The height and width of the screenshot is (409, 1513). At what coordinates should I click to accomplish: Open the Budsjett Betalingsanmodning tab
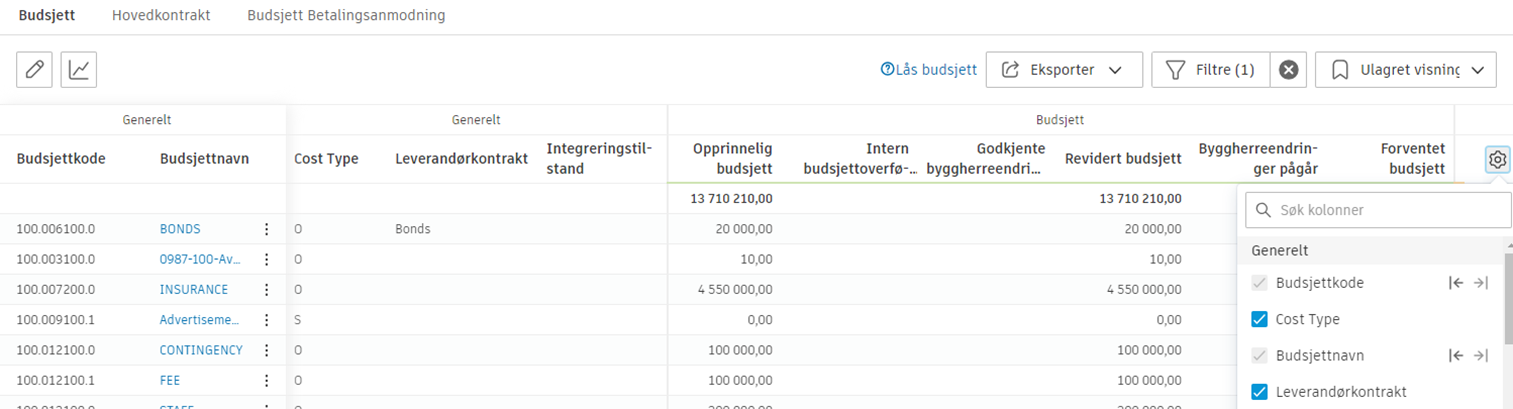(346, 16)
